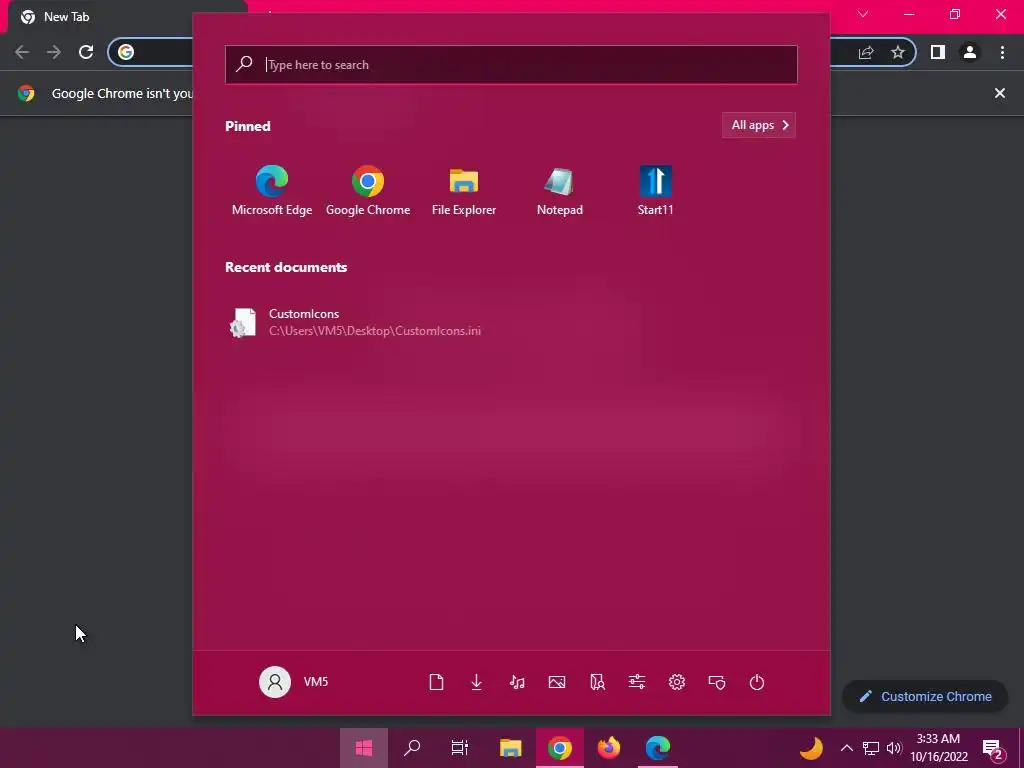Open the notification center with 2 alerts
The image size is (1024, 768).
click(993, 748)
